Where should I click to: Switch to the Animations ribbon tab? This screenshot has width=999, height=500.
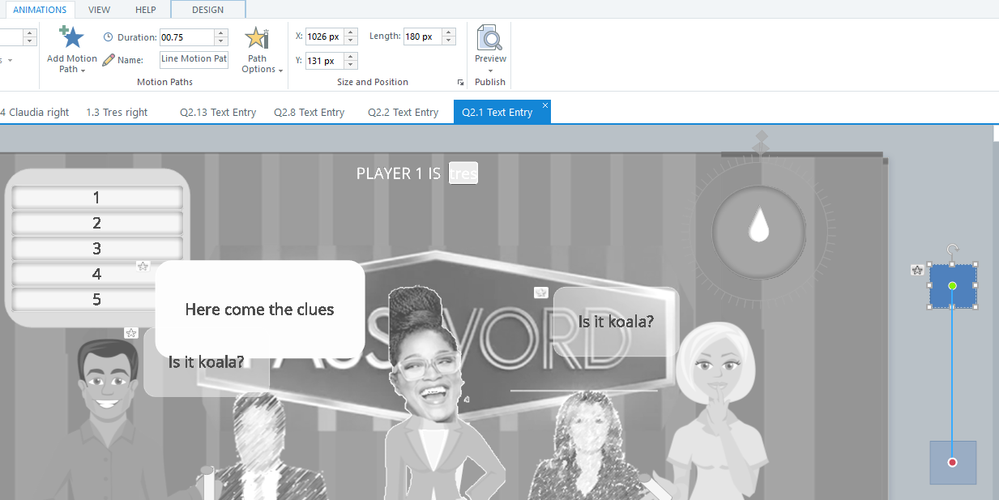click(40, 10)
